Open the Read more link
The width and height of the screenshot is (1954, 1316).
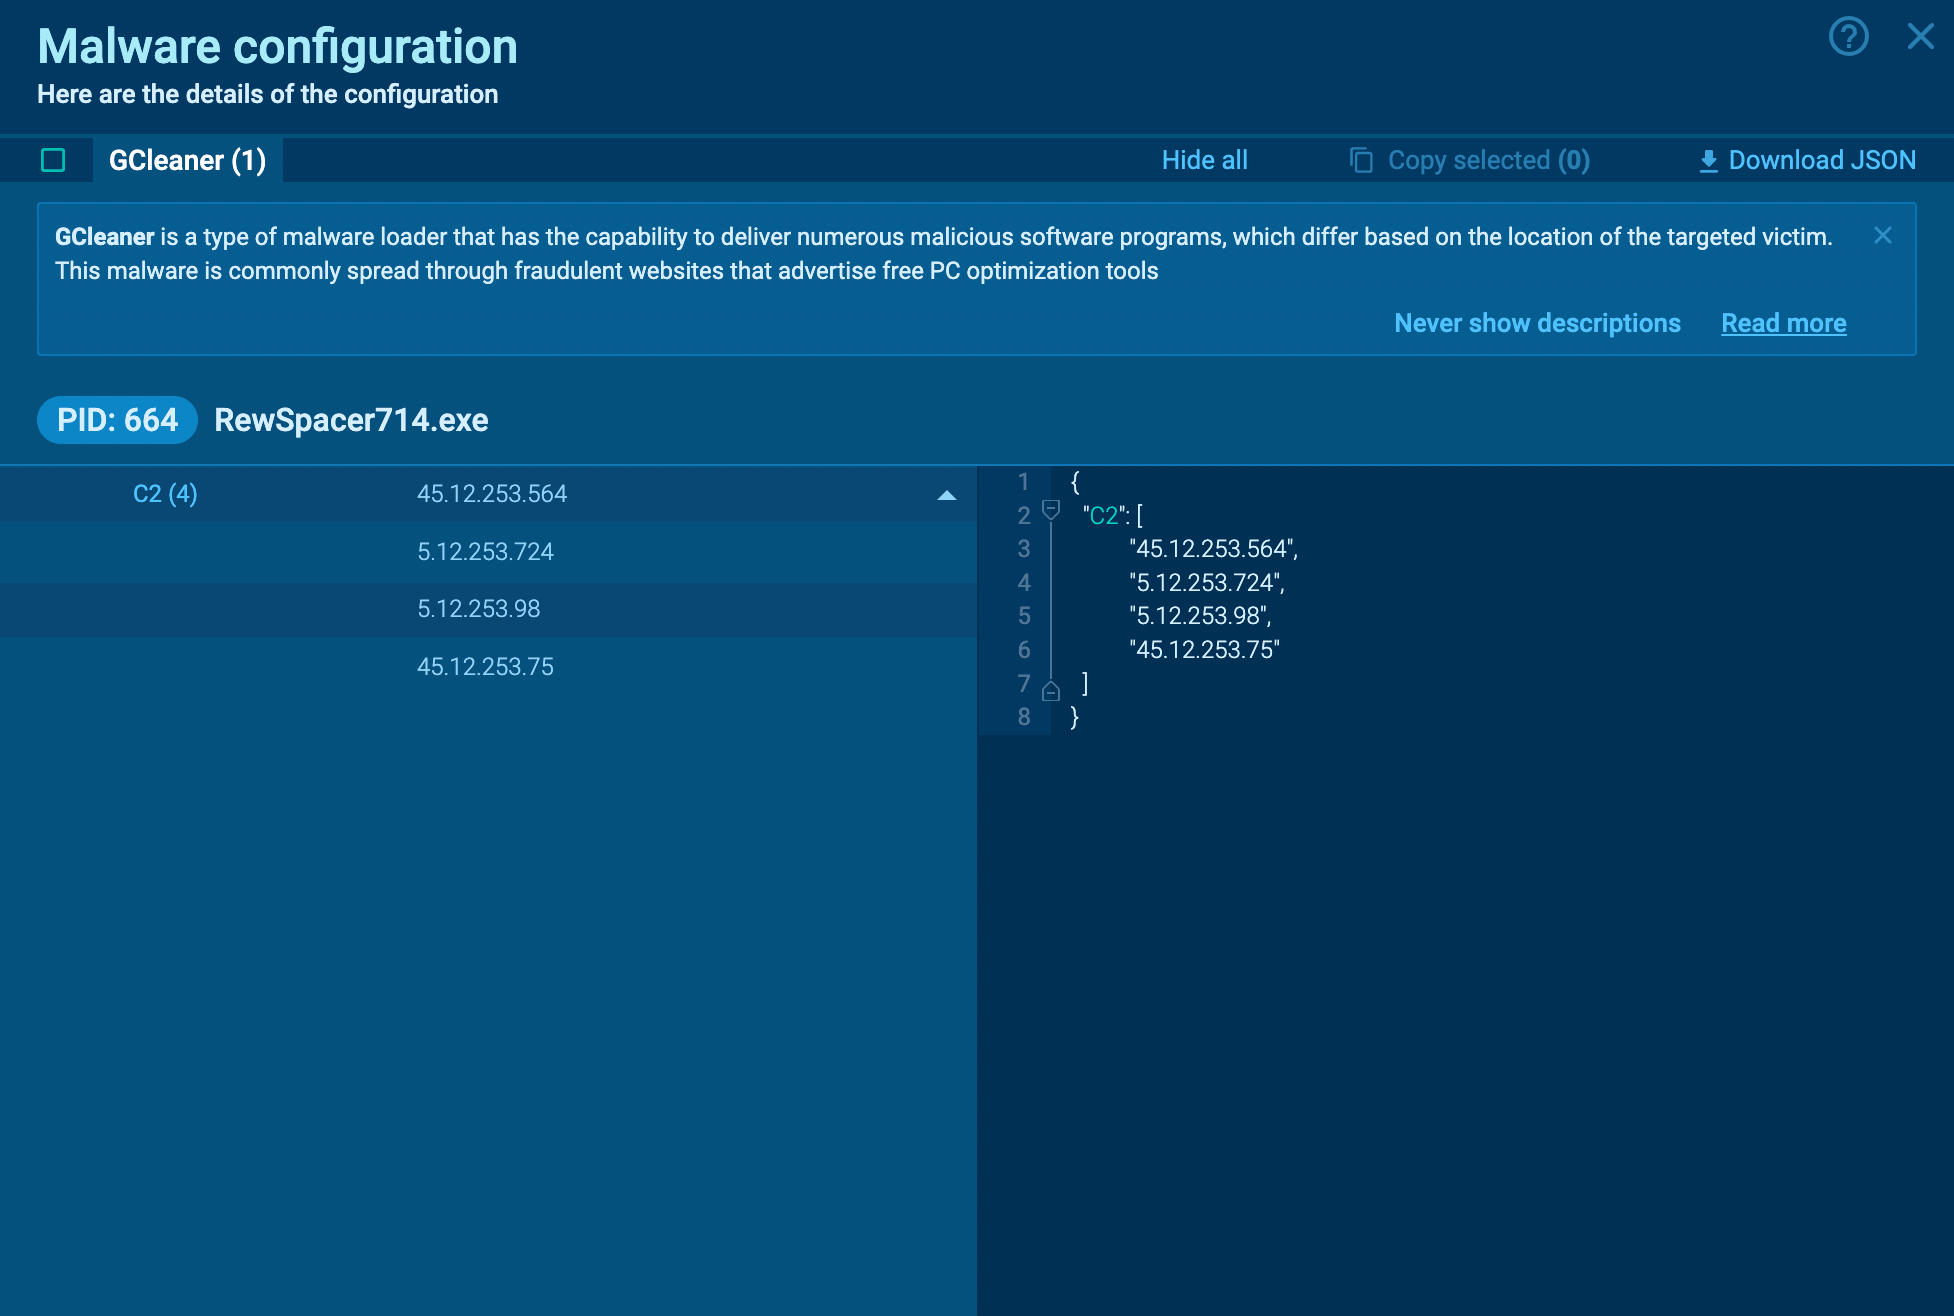point(1783,323)
